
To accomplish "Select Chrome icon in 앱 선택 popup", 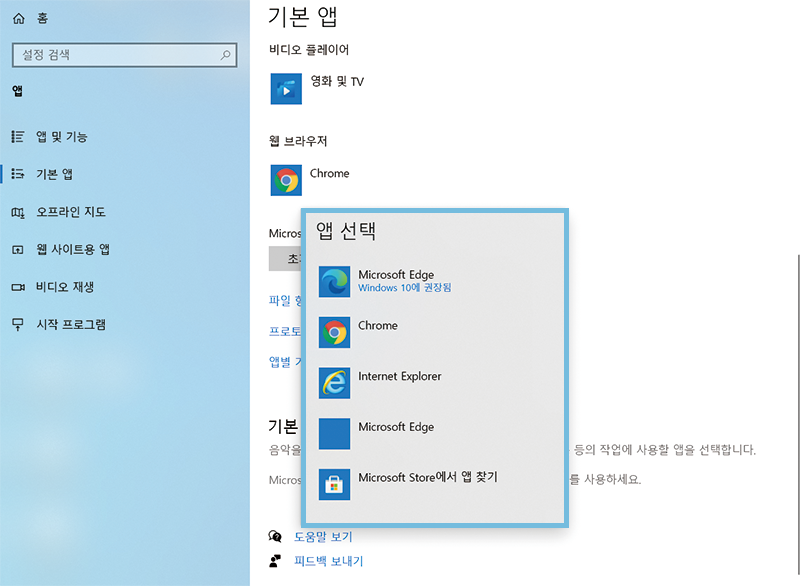I will (334, 332).
